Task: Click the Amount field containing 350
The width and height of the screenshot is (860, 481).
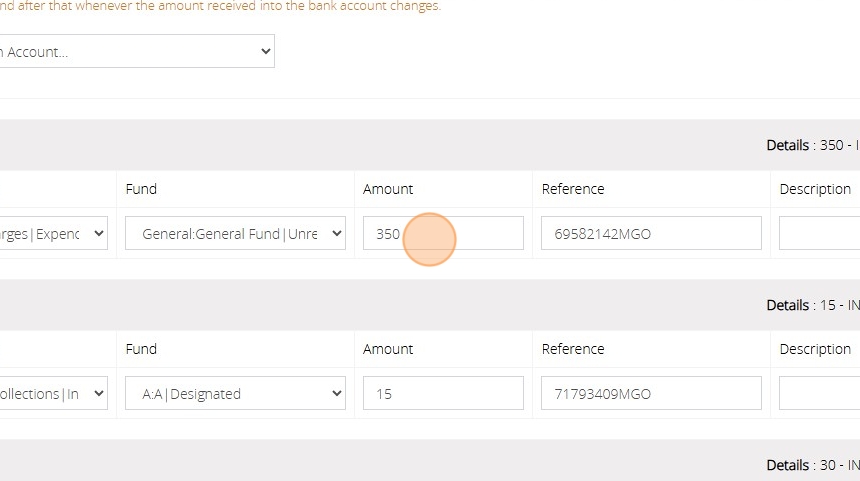Action: tap(443, 234)
